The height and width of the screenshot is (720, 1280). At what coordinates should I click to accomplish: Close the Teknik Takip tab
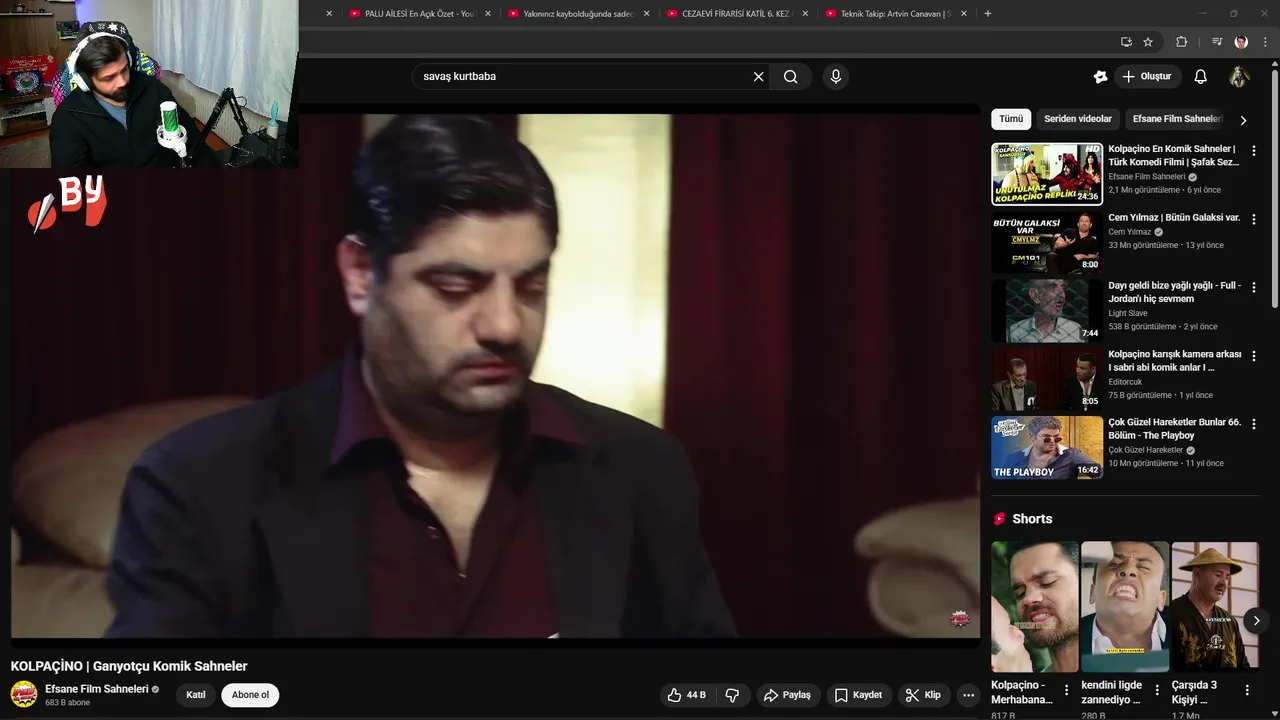coord(963,14)
